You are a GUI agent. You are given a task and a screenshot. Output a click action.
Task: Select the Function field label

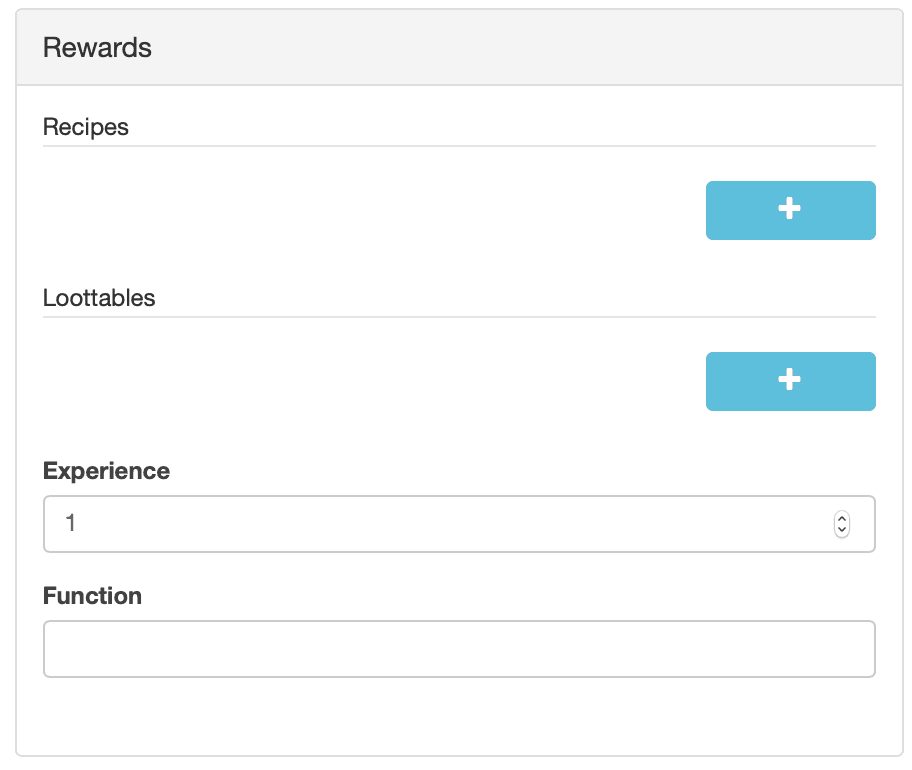[92, 596]
